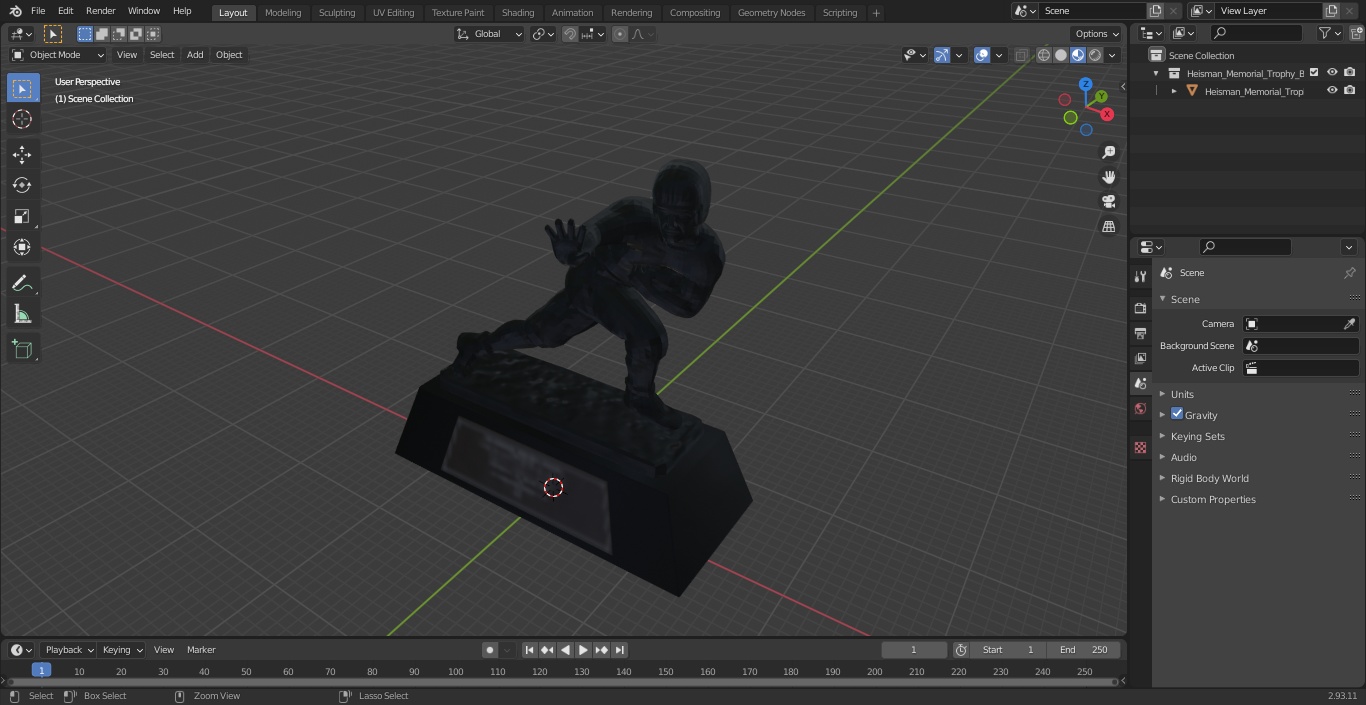Choose the Annotate tool
Image resolution: width=1366 pixels, height=705 pixels.
[x=22, y=284]
